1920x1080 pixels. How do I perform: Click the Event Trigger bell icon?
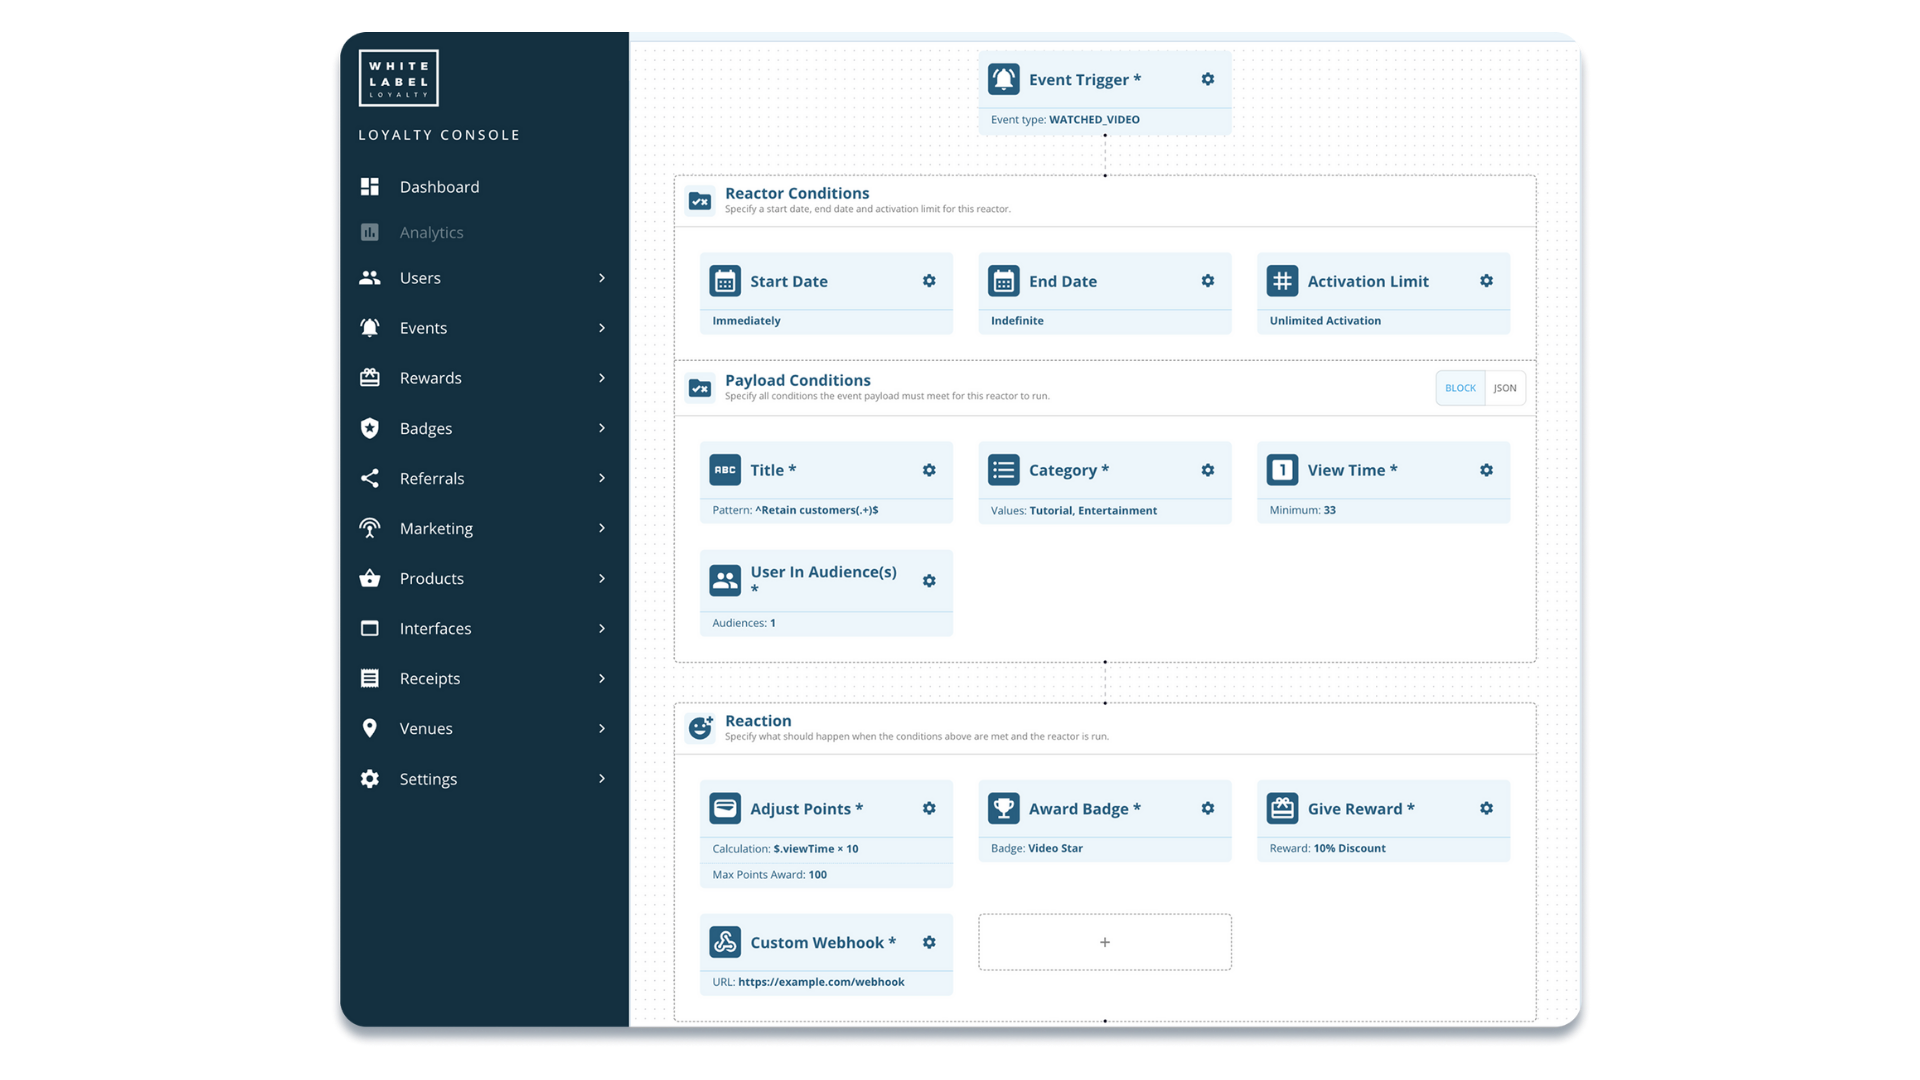coord(1004,79)
